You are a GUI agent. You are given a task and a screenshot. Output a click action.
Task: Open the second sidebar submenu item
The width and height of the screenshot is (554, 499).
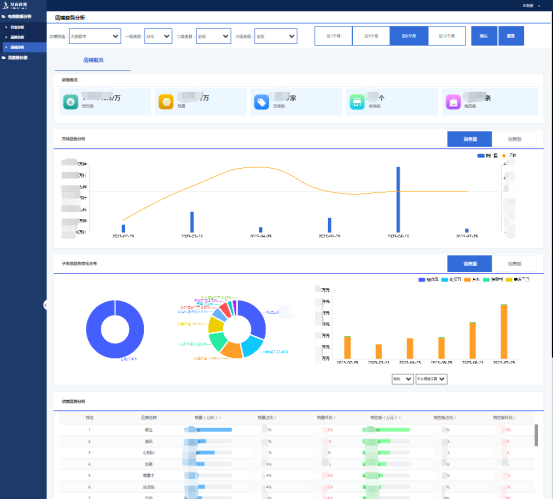click(x=17, y=37)
